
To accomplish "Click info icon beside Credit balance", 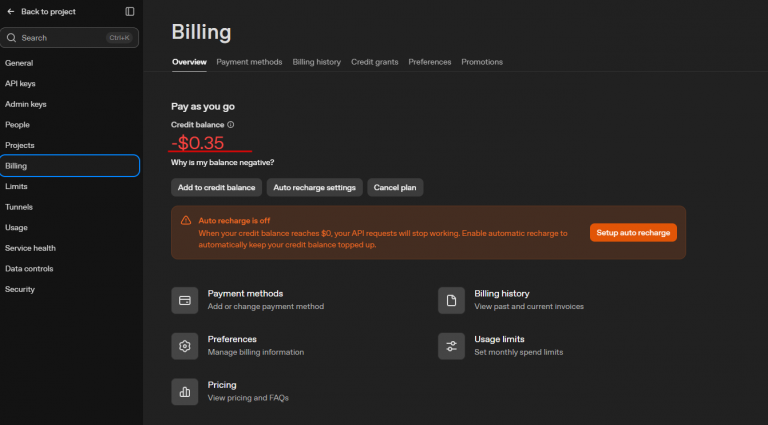I will [231, 125].
